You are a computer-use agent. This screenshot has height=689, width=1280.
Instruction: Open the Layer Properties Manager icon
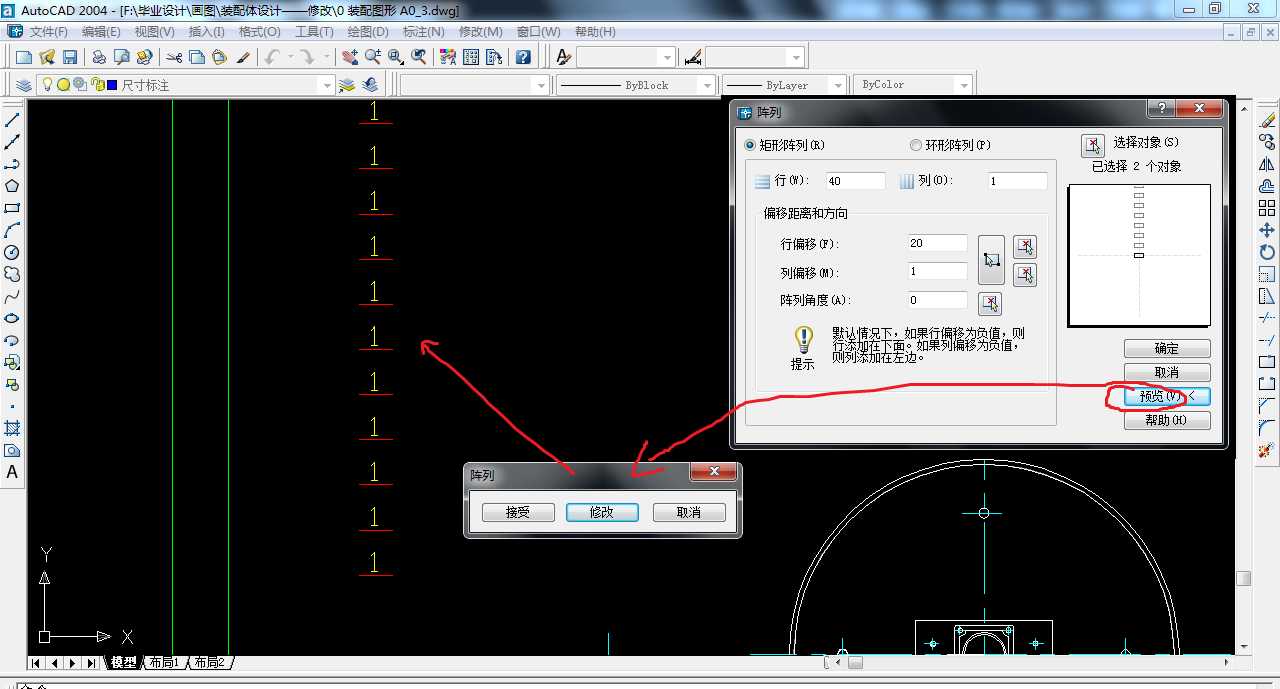[24, 85]
